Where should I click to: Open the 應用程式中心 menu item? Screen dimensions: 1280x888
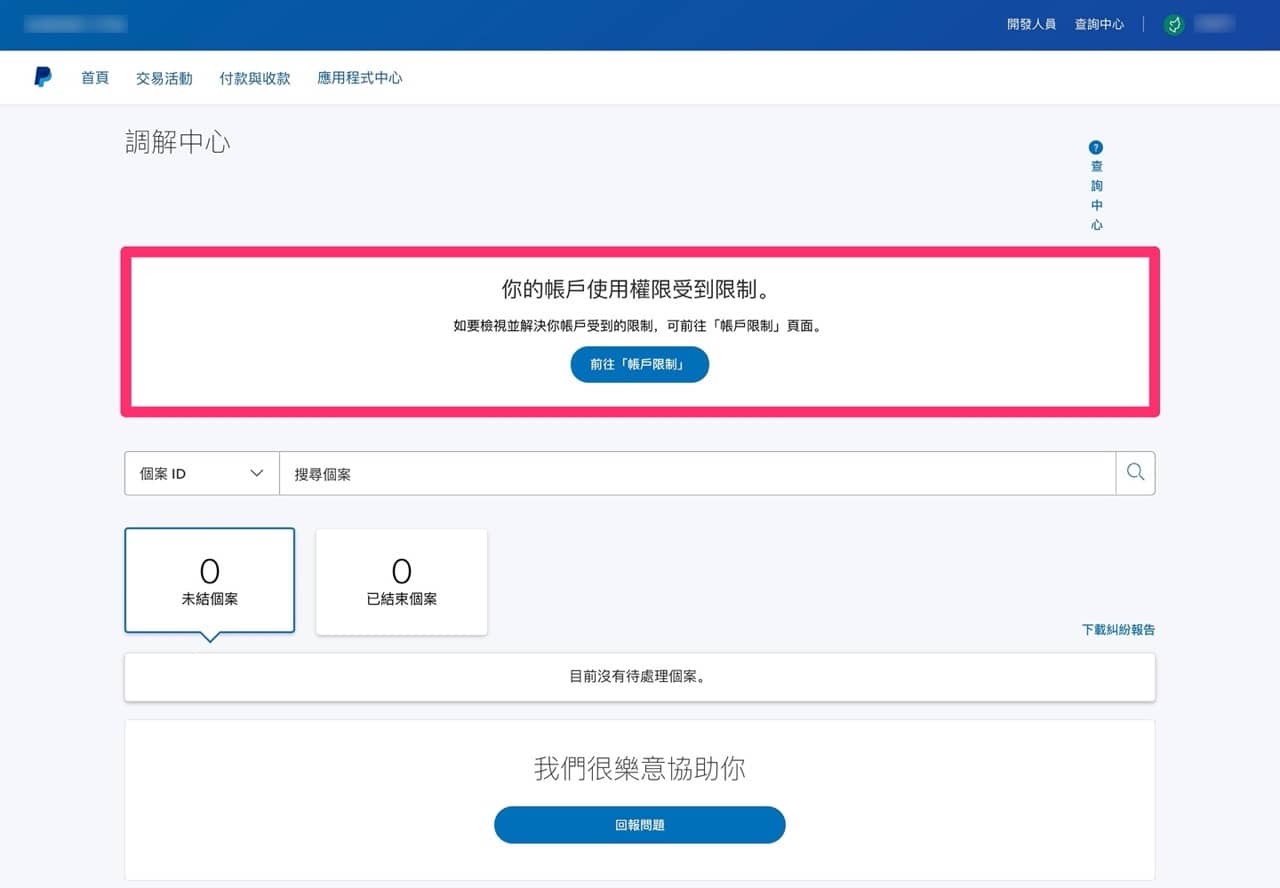[x=360, y=78]
